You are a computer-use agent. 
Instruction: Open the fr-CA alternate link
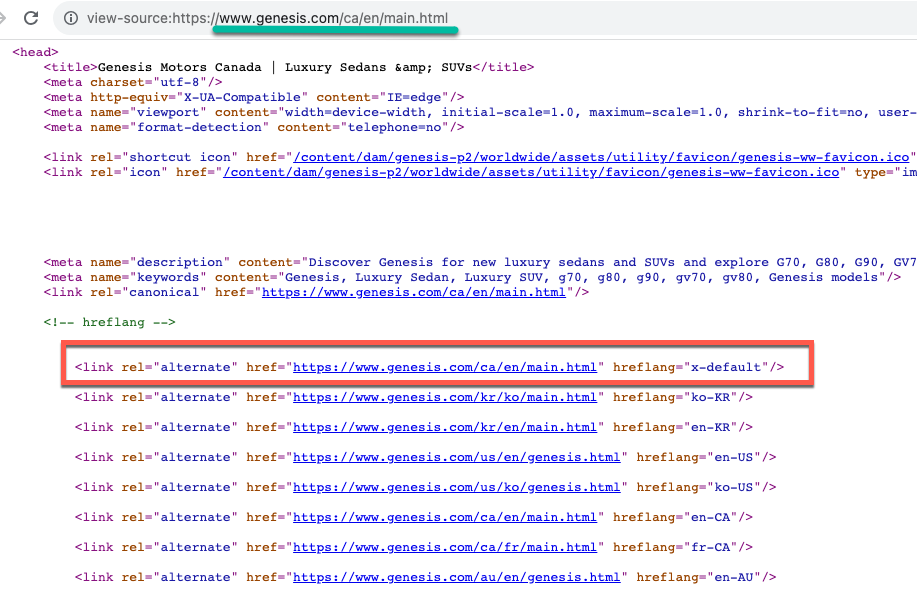pyautogui.click(x=444, y=548)
